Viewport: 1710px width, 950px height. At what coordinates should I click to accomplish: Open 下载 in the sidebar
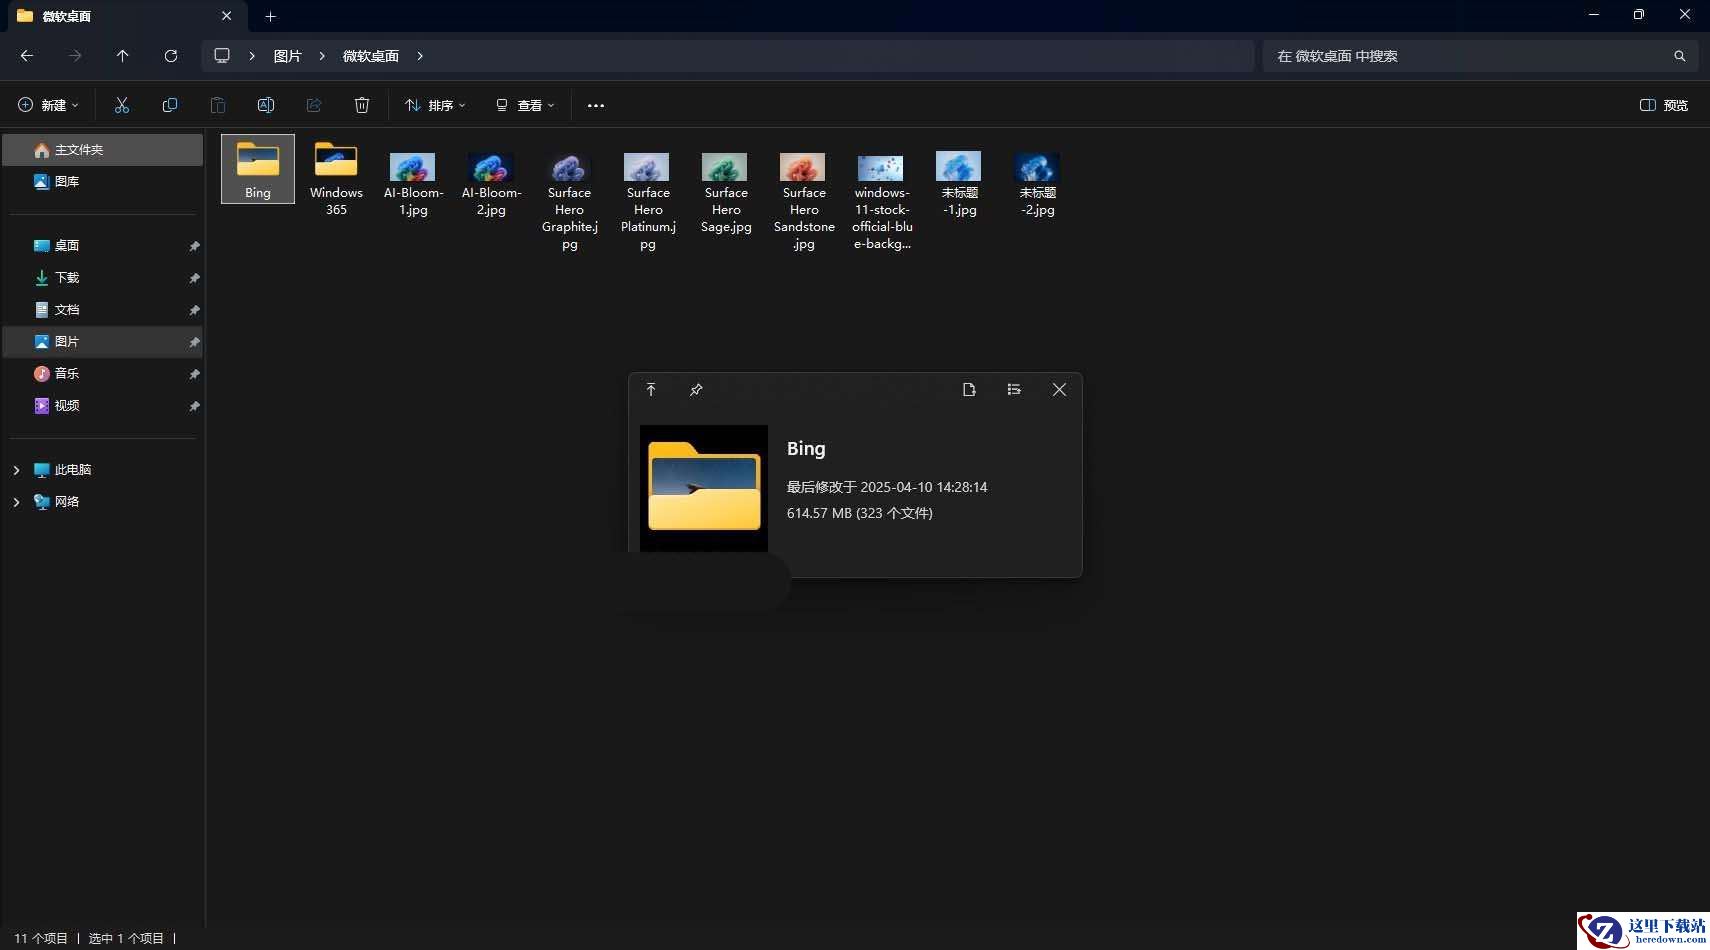click(103, 278)
